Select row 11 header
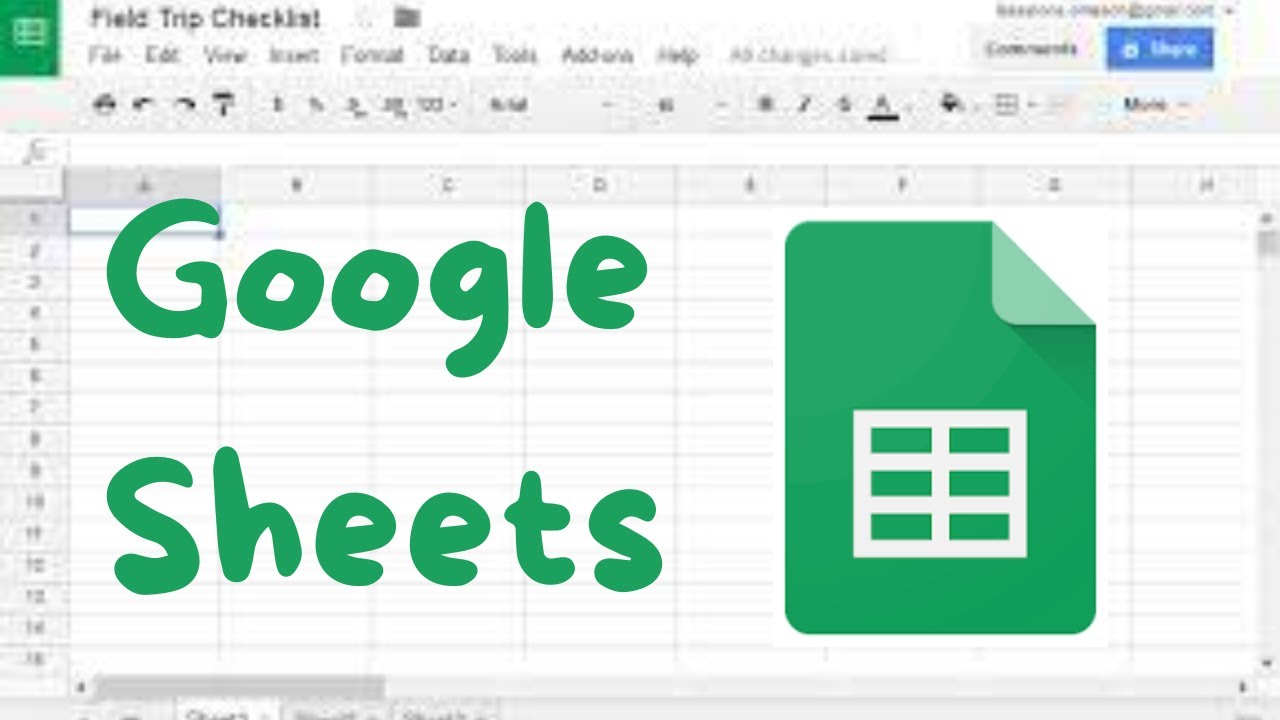Screen dimensions: 1280x720 click(34, 533)
